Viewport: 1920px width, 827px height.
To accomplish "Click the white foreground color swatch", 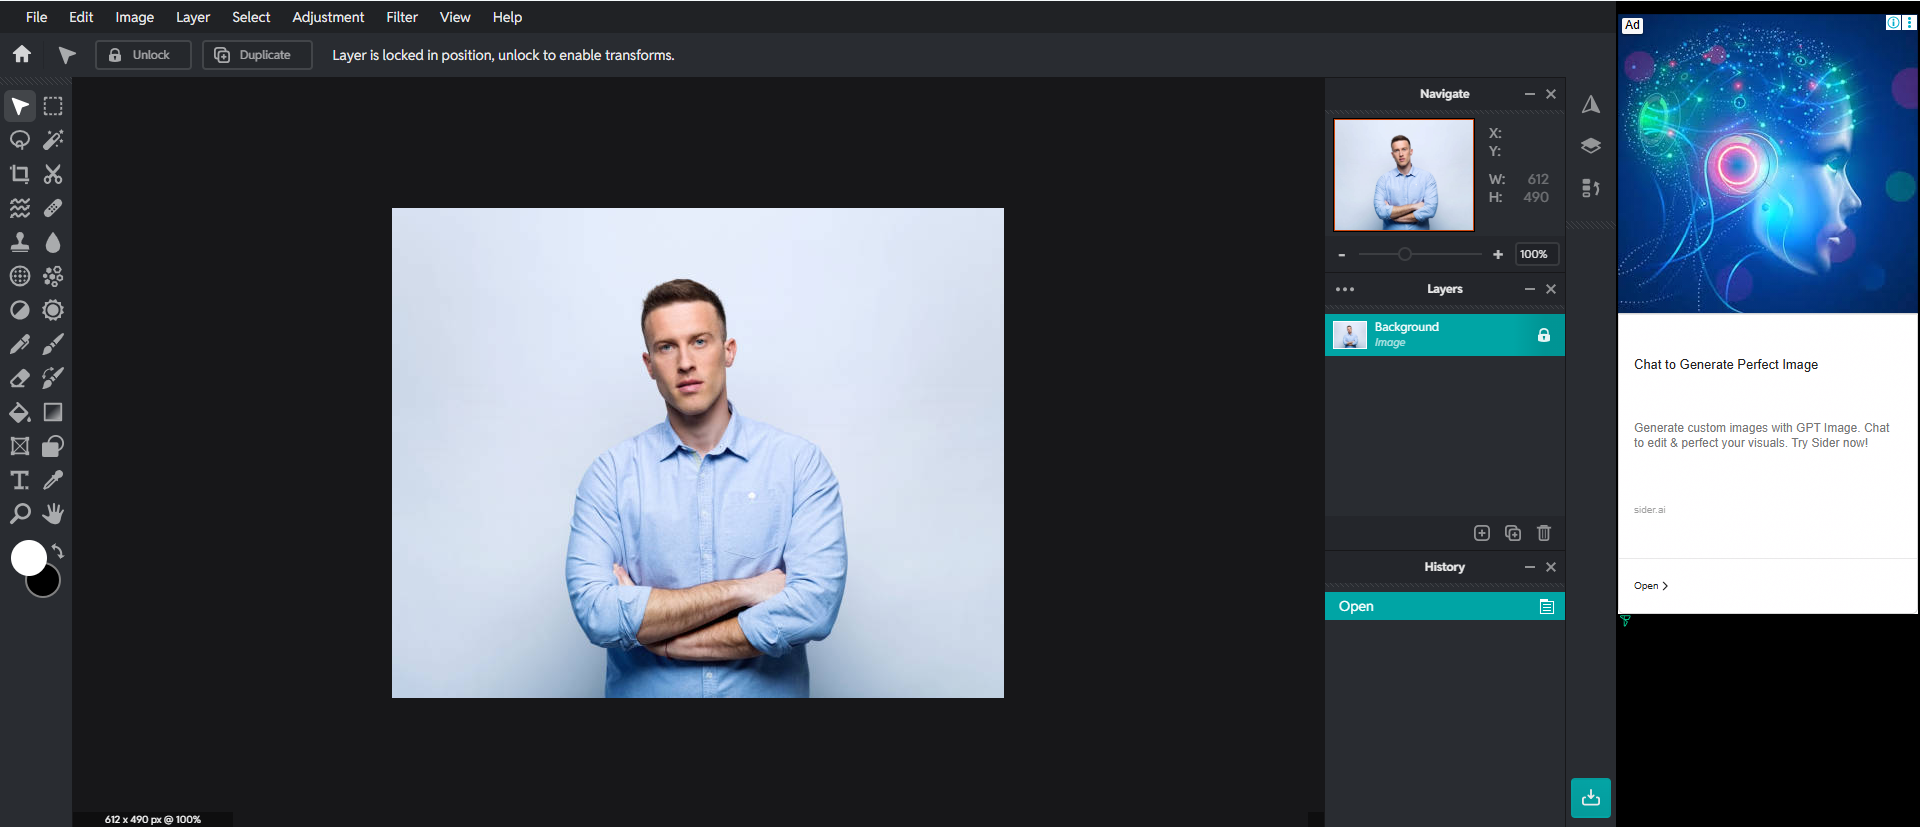I will [x=27, y=556].
